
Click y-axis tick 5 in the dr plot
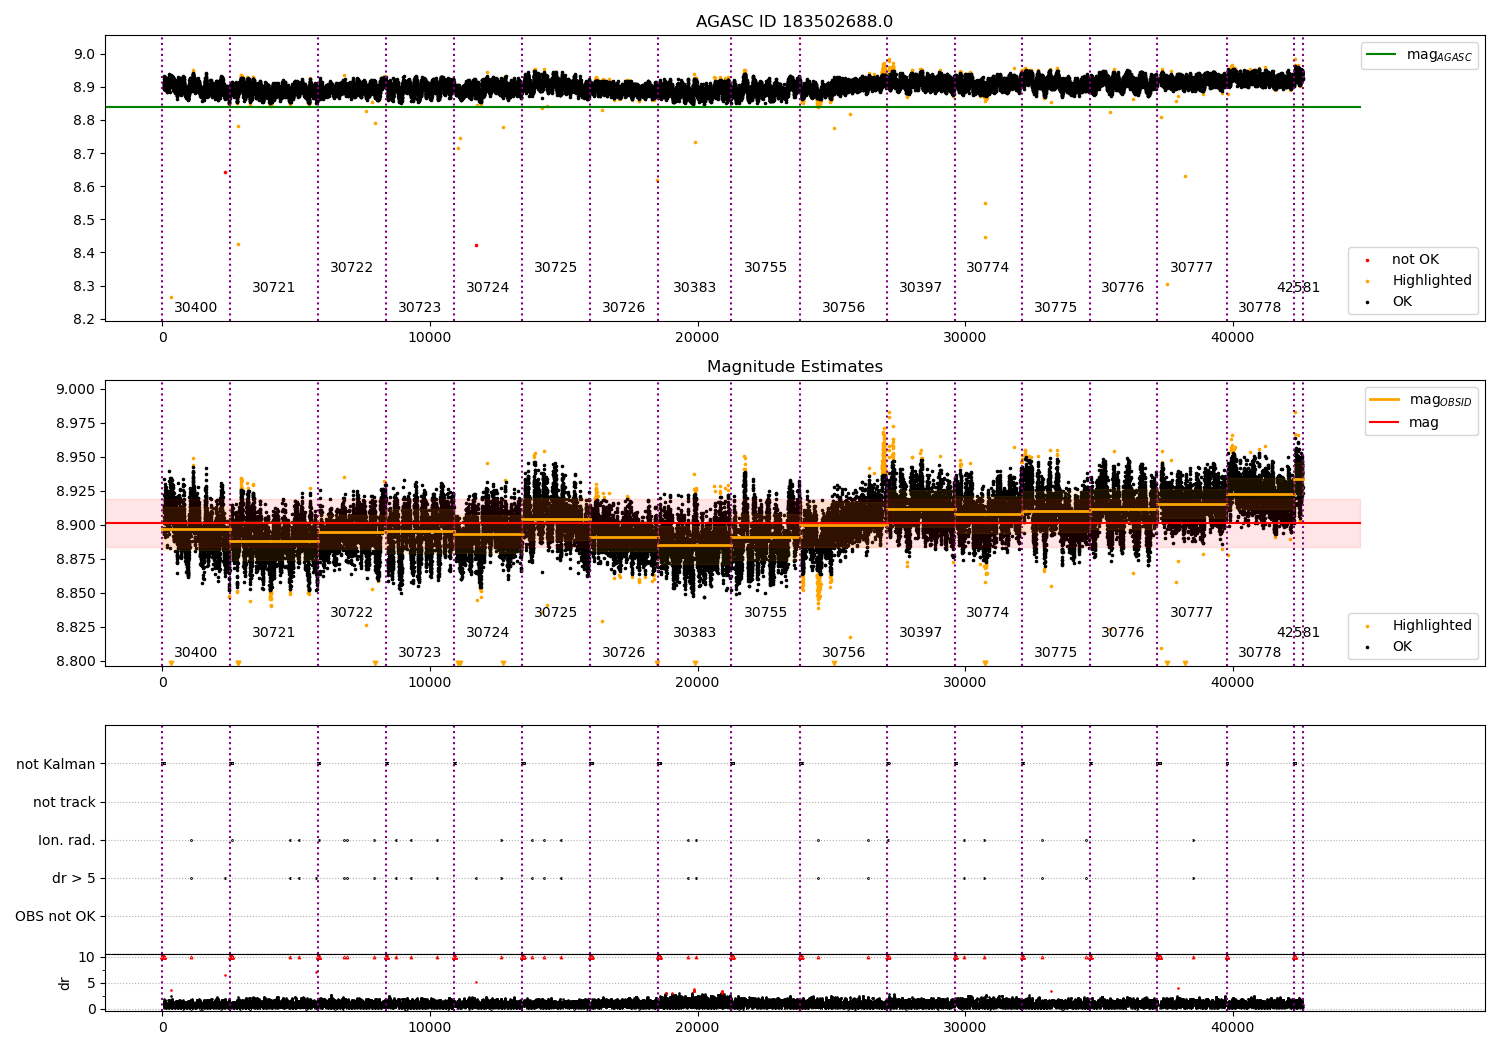pyautogui.click(x=91, y=984)
